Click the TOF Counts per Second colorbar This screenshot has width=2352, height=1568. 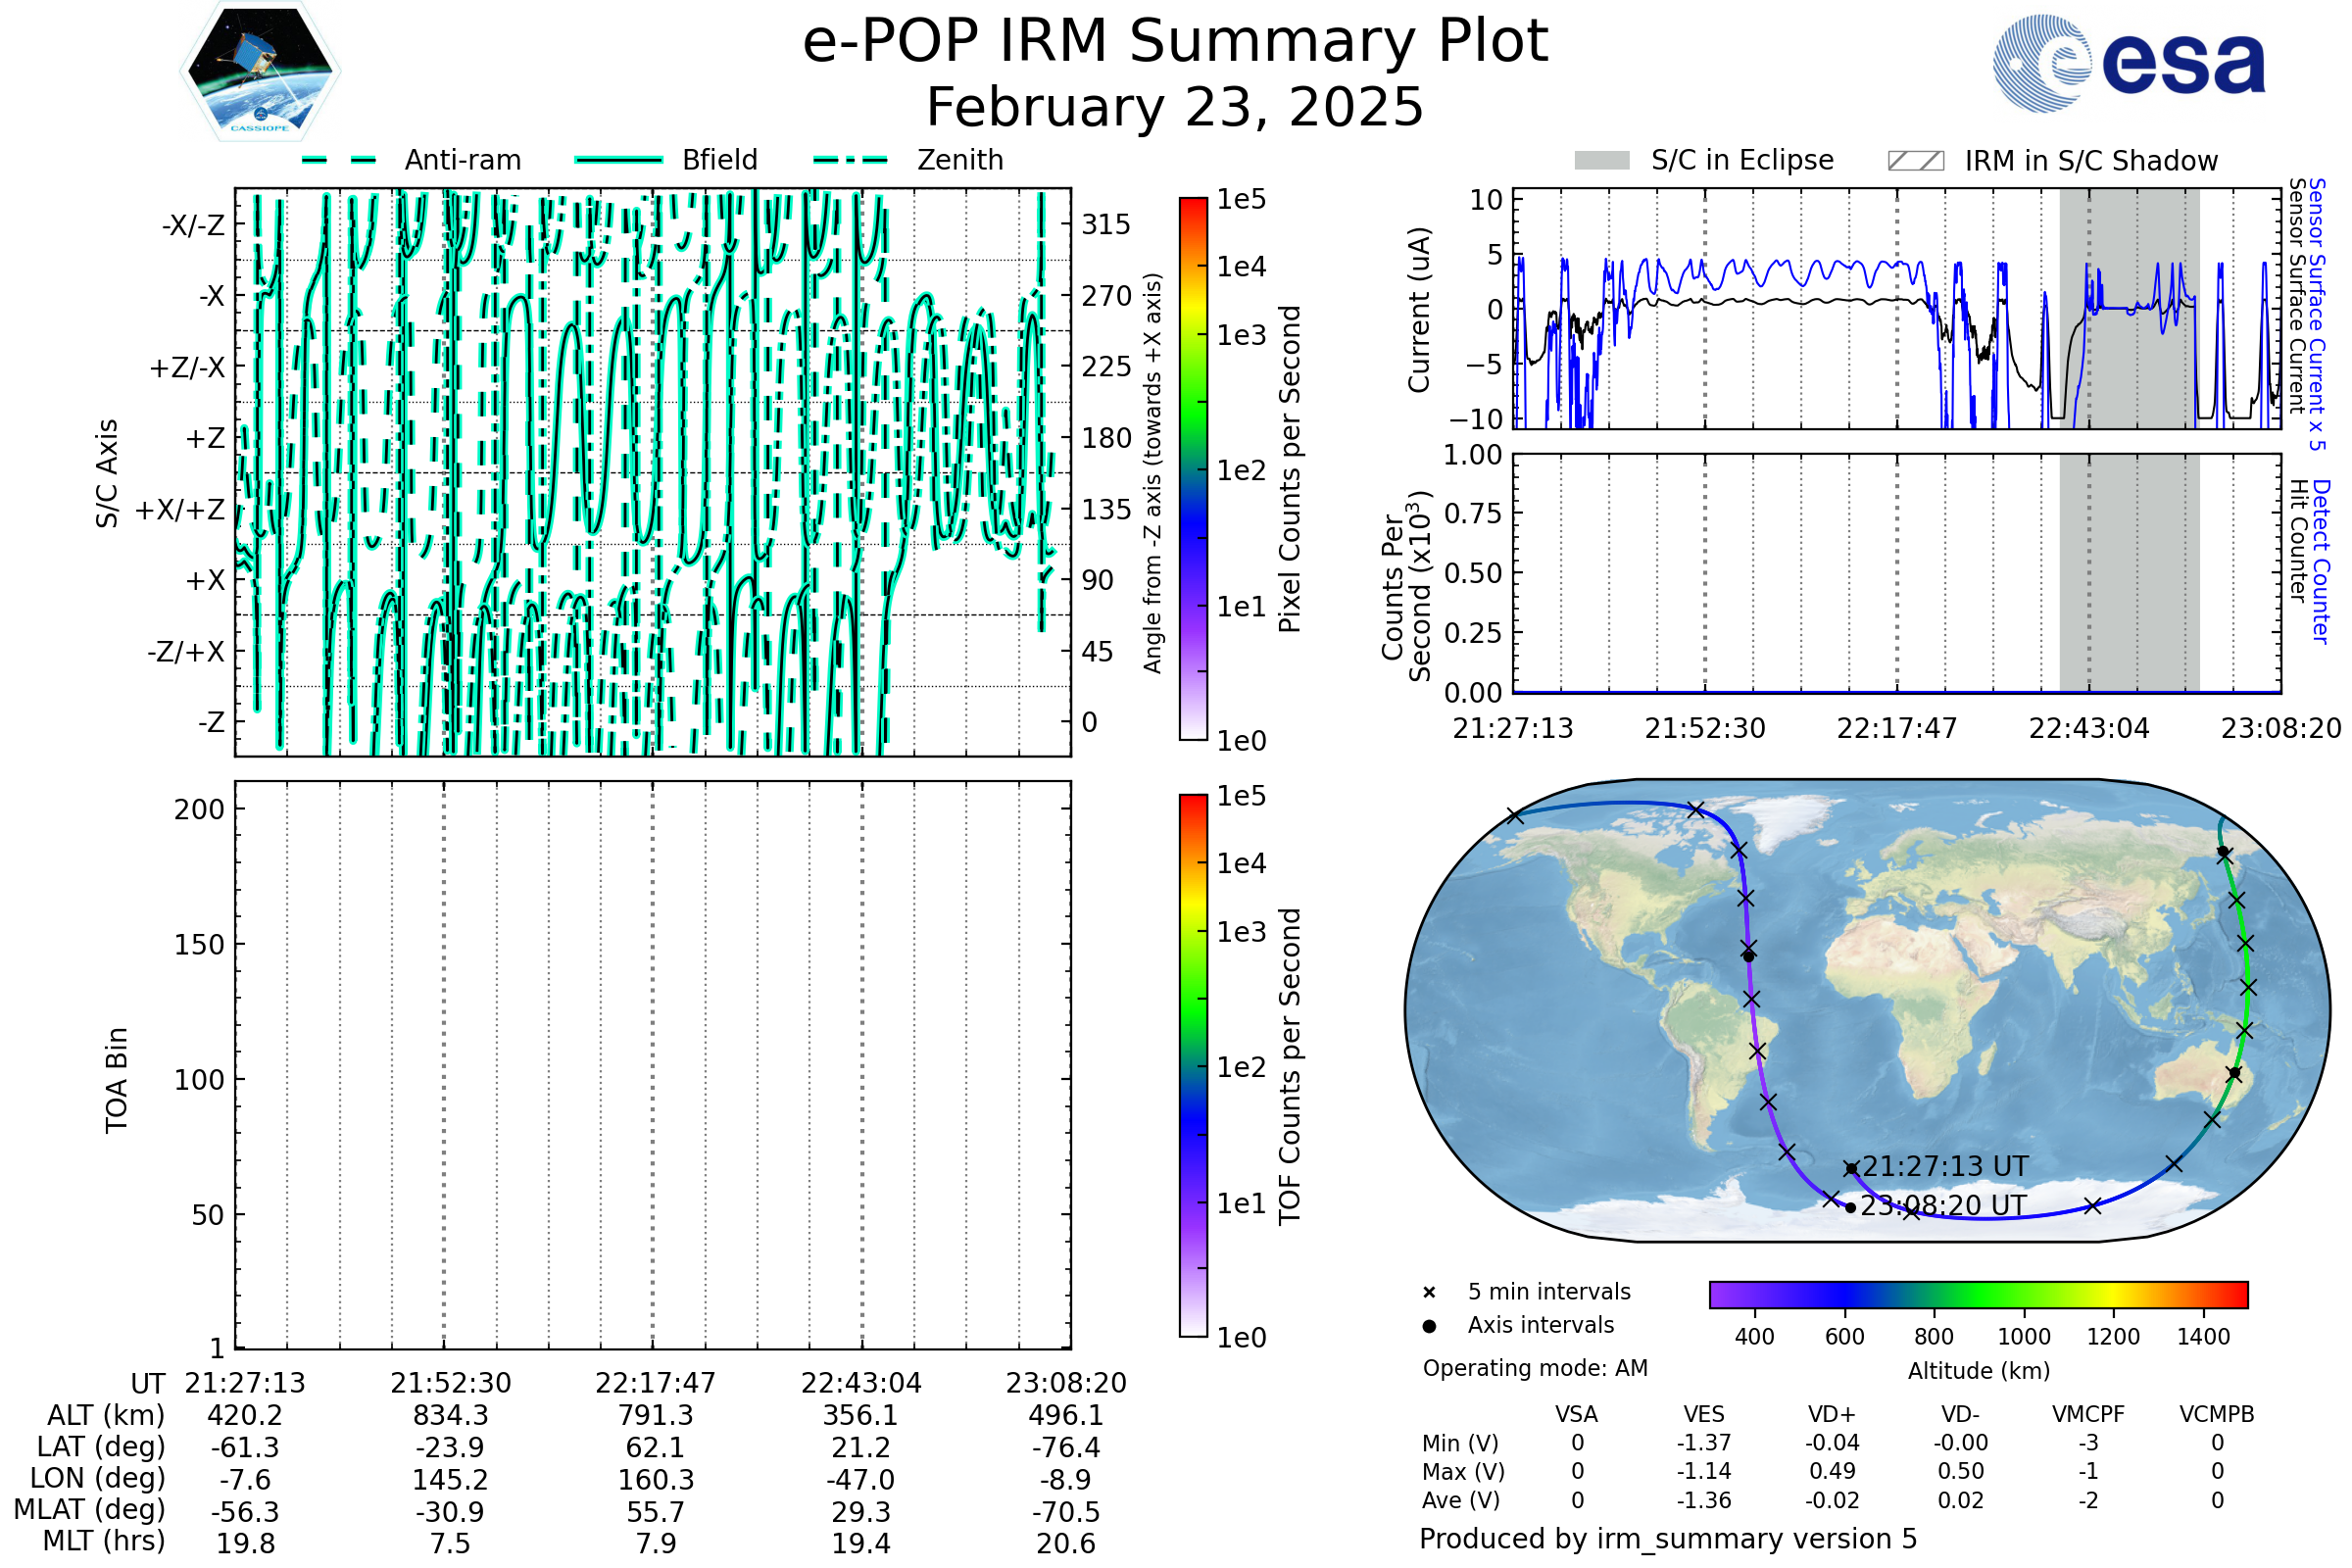click(x=1193, y=1066)
